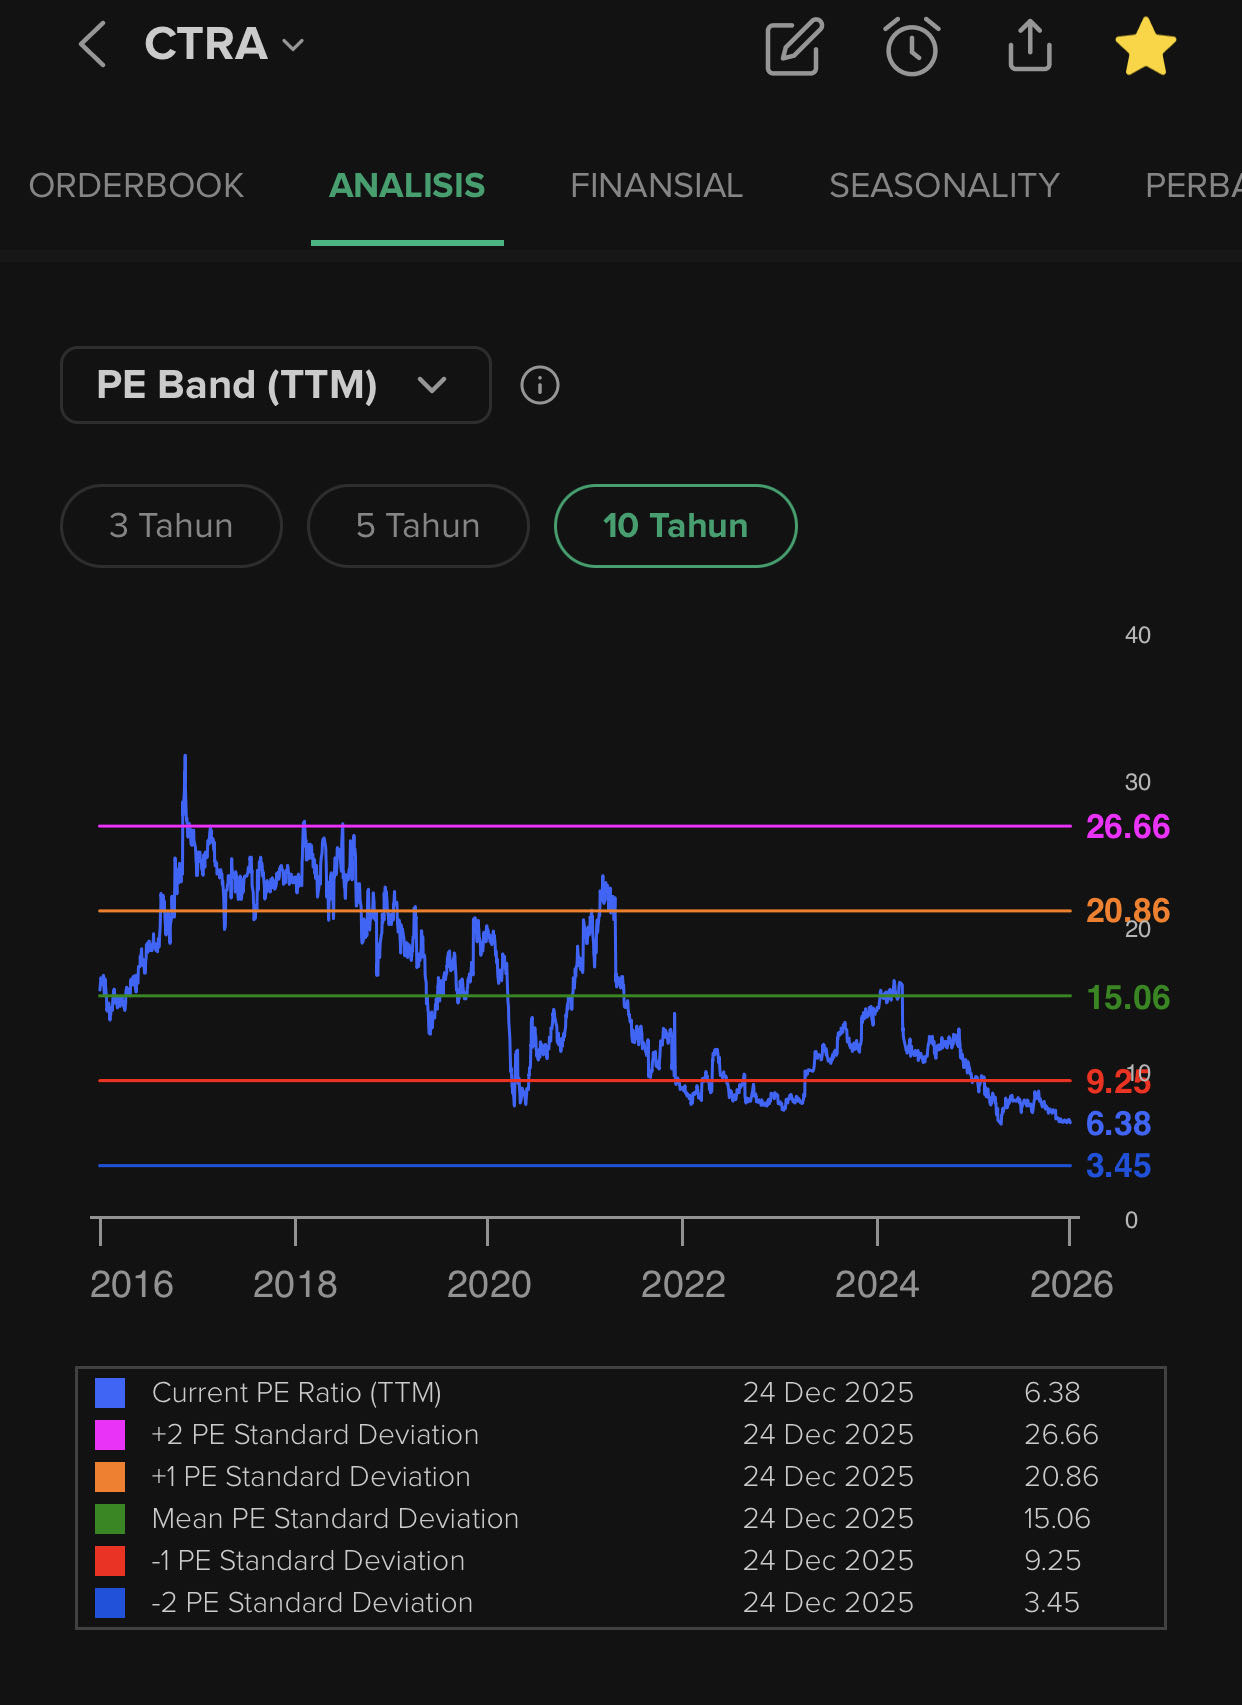Click the magenta +2 PE Standard Deviation swatch
Screen dimensions: 1242x1705
(110, 1435)
